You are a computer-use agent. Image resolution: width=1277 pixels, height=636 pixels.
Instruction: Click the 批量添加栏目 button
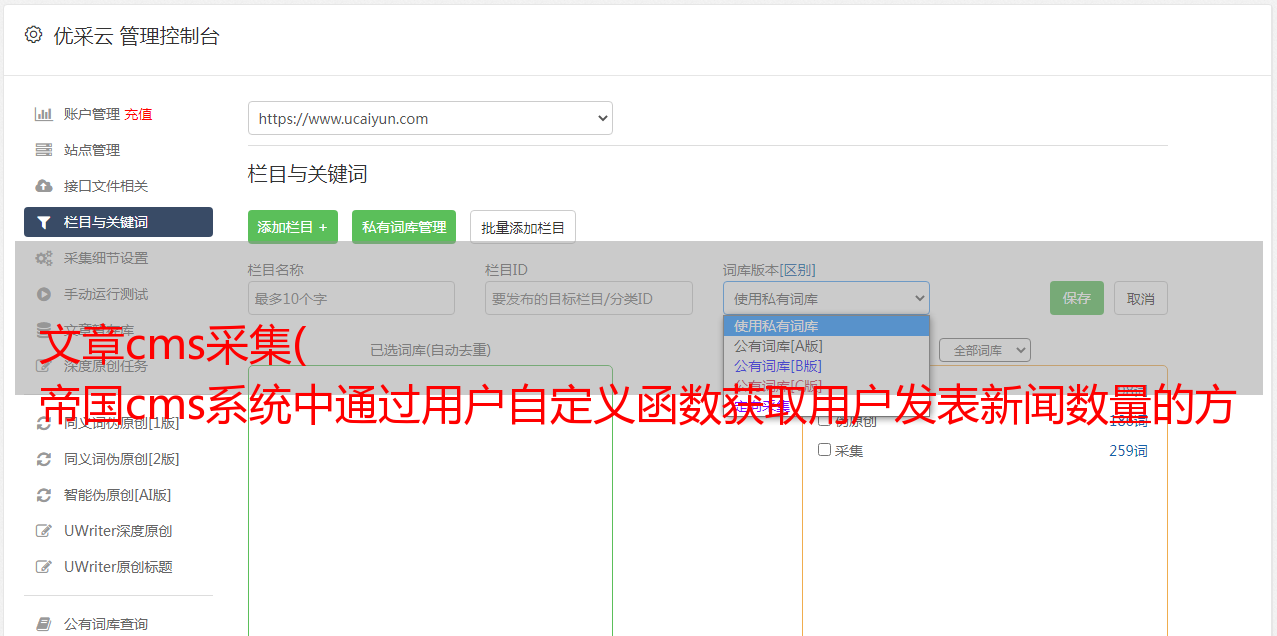pyautogui.click(x=523, y=227)
